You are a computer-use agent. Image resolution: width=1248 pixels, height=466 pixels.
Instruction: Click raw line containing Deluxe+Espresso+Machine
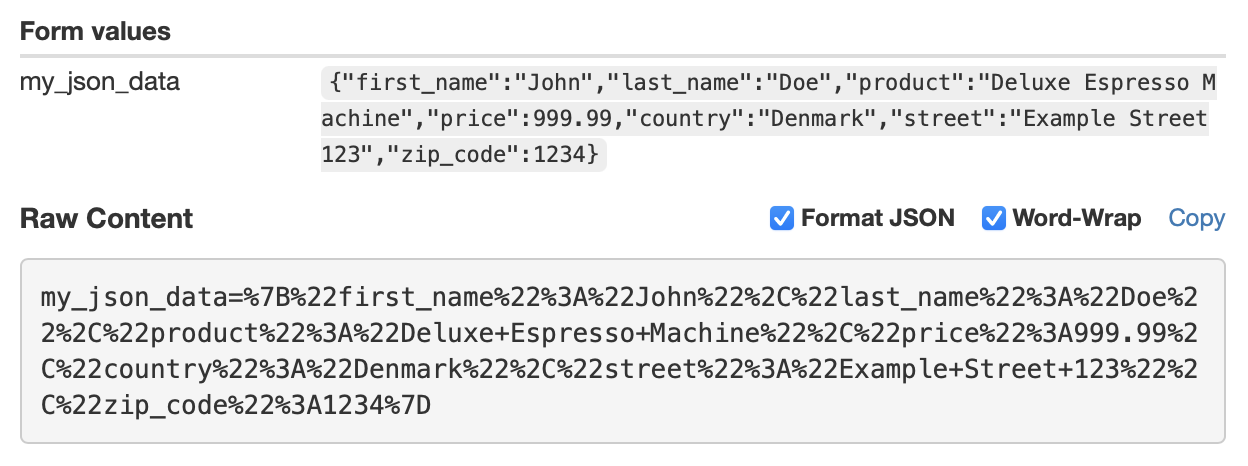click(x=620, y=334)
